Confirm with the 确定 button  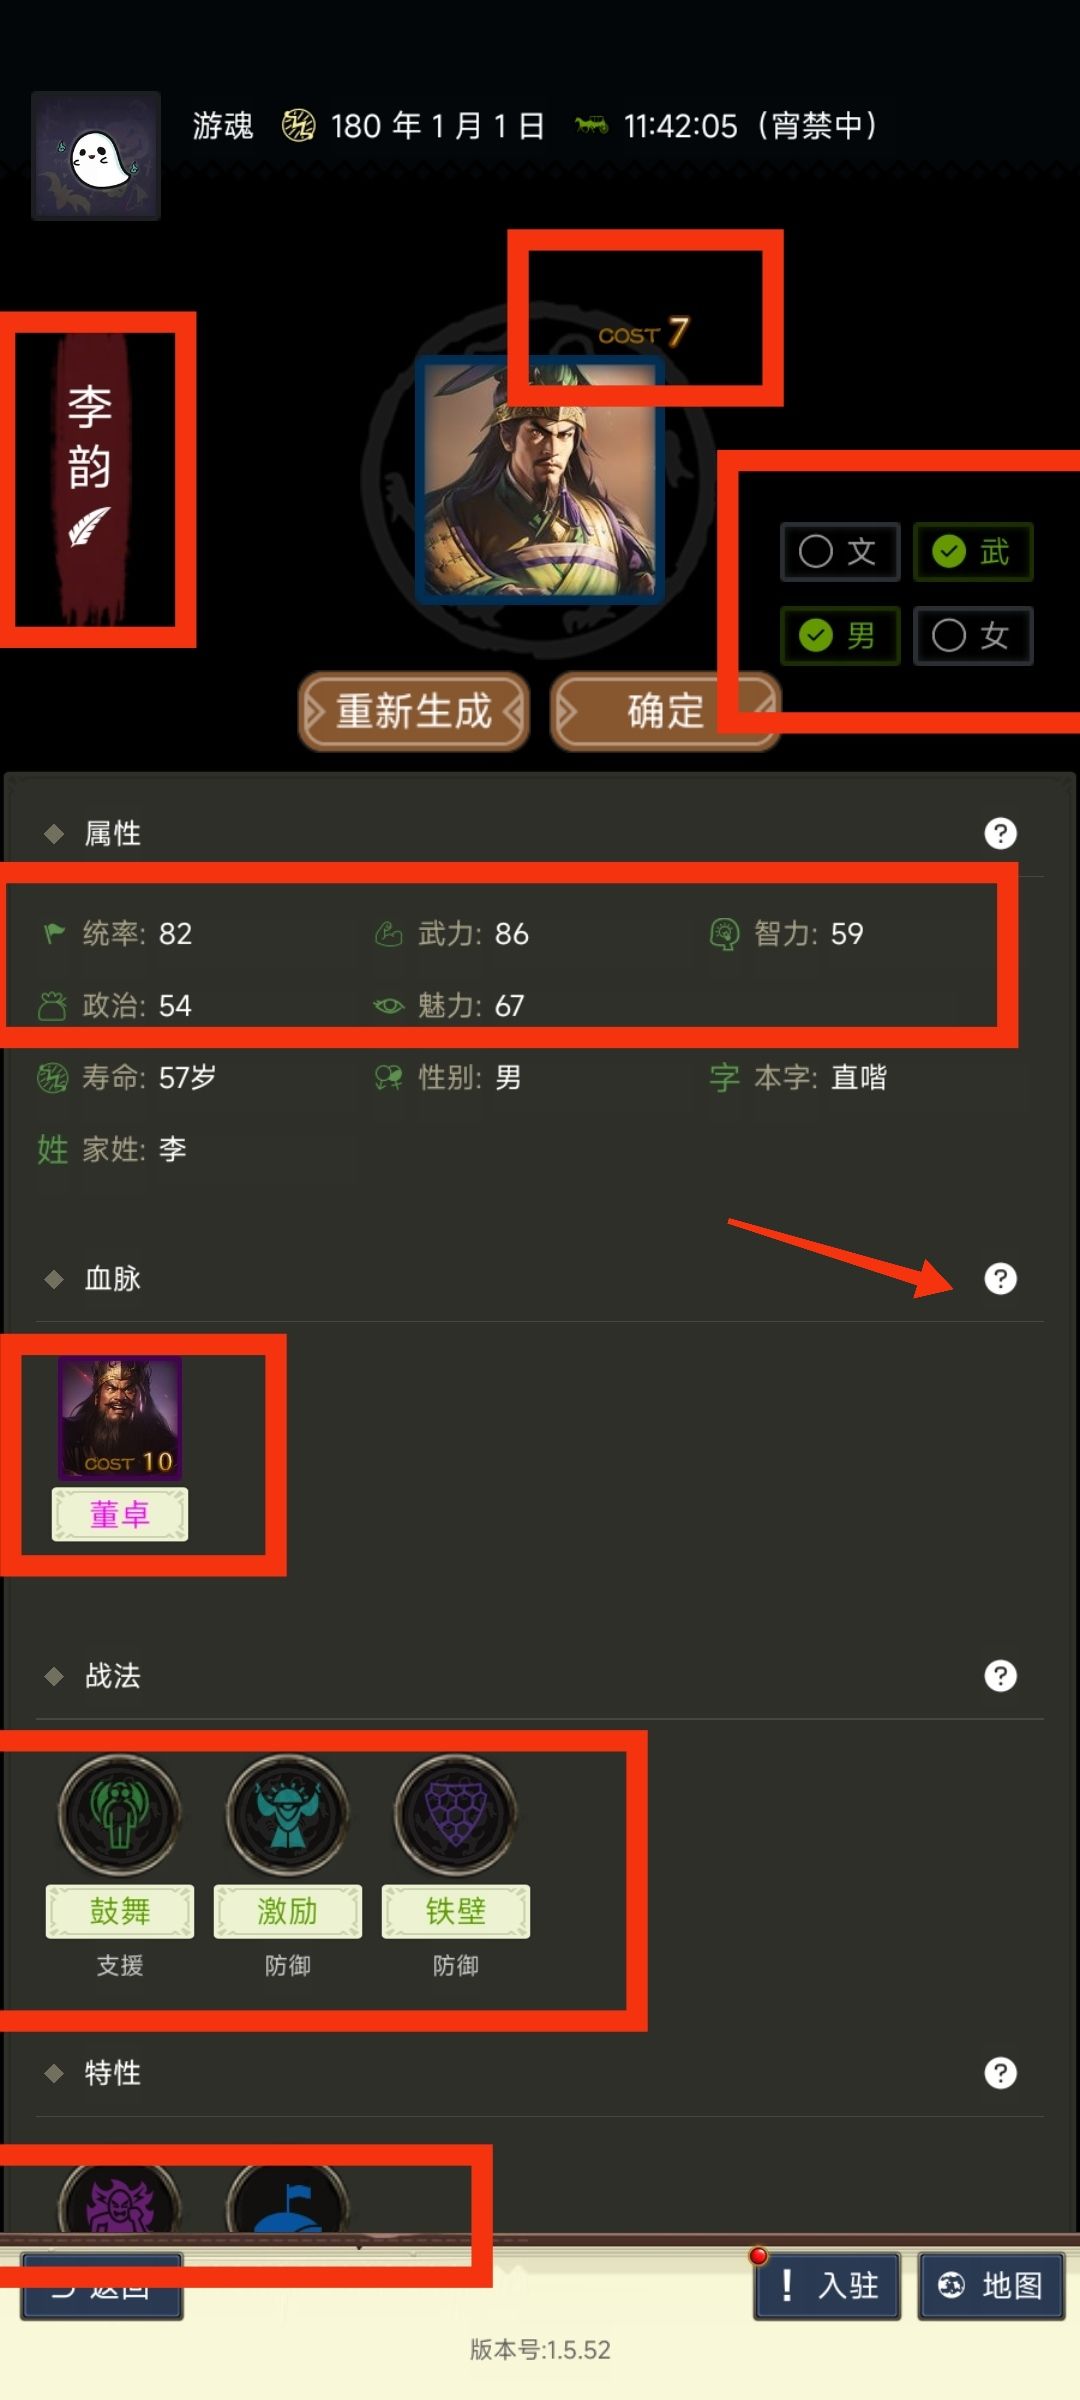click(x=665, y=711)
